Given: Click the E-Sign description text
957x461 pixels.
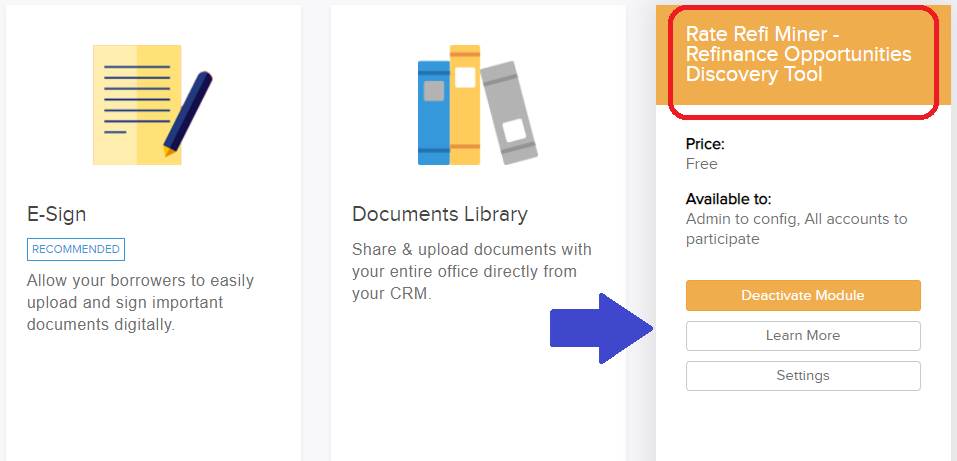Looking at the screenshot, I should click(x=140, y=303).
